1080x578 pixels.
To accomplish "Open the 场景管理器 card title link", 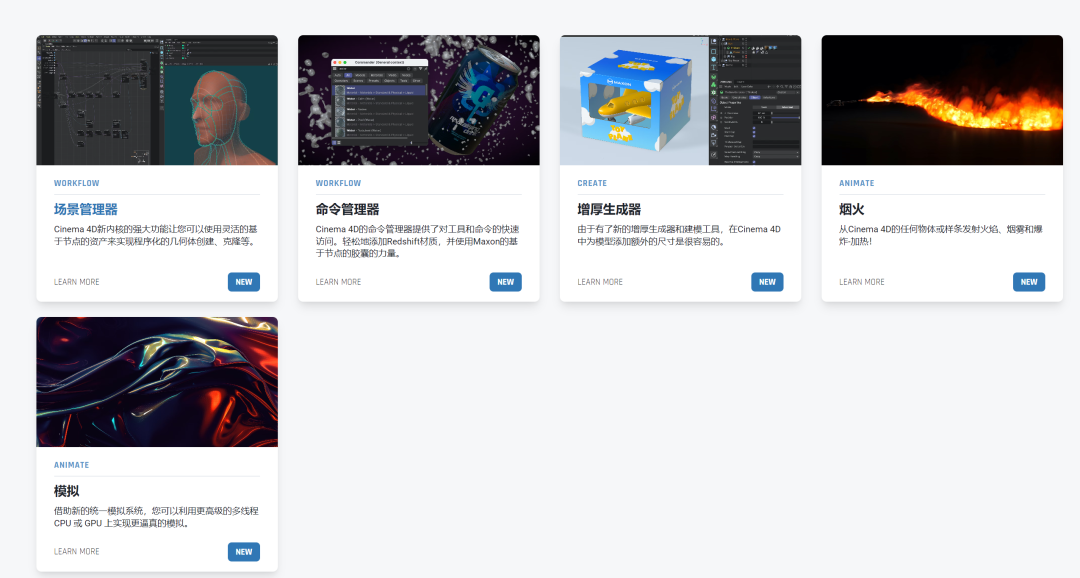I will (x=86, y=209).
